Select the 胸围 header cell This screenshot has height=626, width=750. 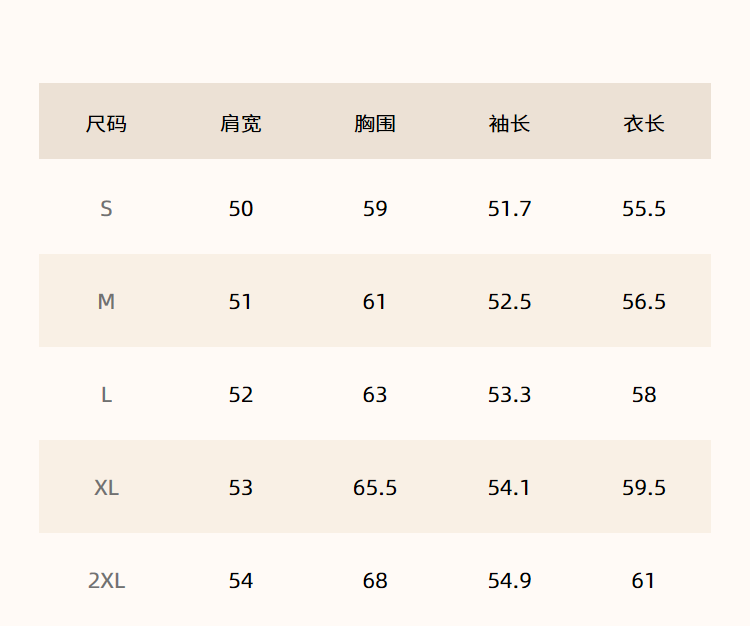(375, 124)
